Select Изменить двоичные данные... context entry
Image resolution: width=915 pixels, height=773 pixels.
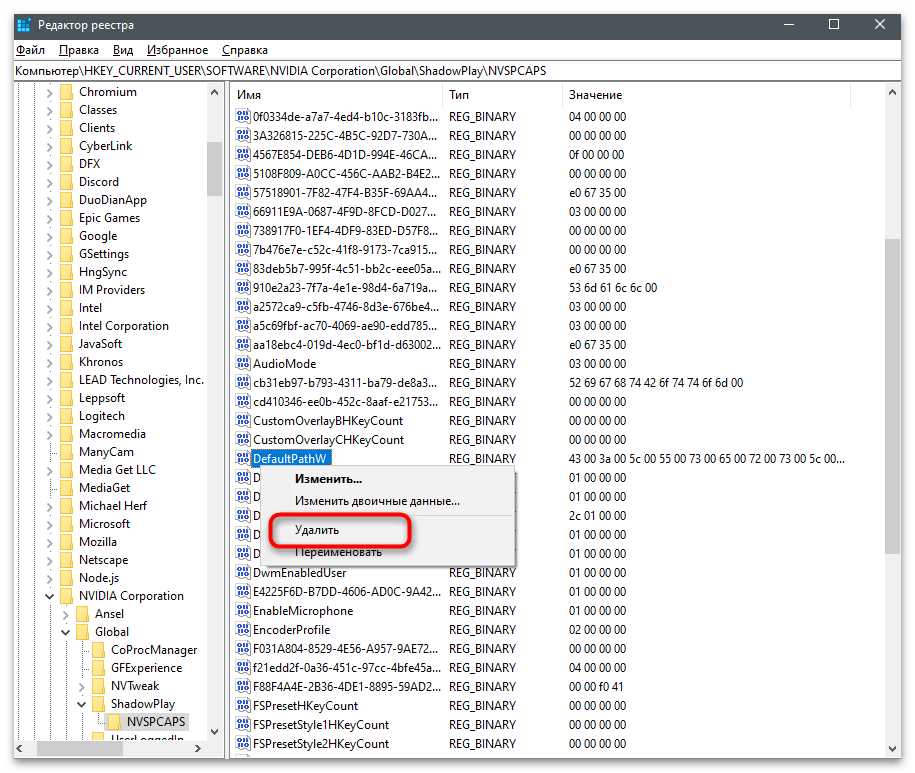click(x=378, y=501)
